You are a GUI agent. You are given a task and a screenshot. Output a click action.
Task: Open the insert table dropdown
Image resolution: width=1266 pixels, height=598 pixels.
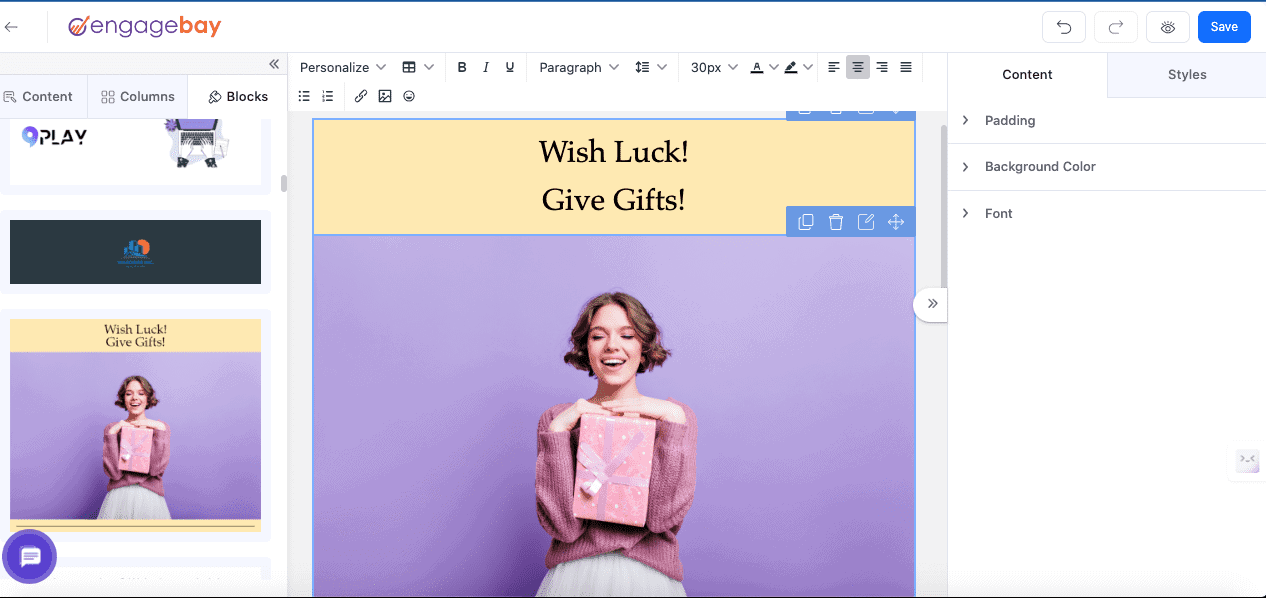[418, 68]
